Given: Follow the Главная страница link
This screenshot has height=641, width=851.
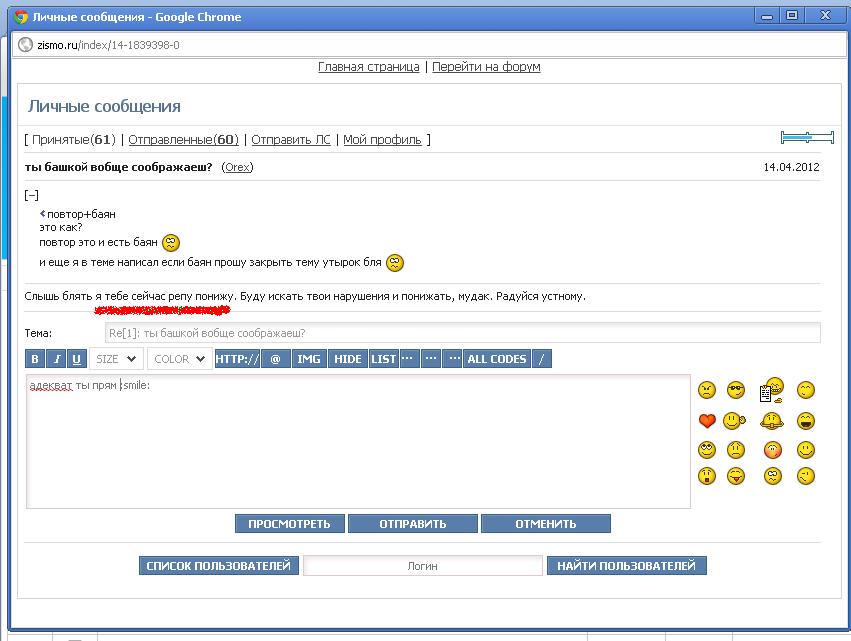Looking at the screenshot, I should [x=369, y=67].
